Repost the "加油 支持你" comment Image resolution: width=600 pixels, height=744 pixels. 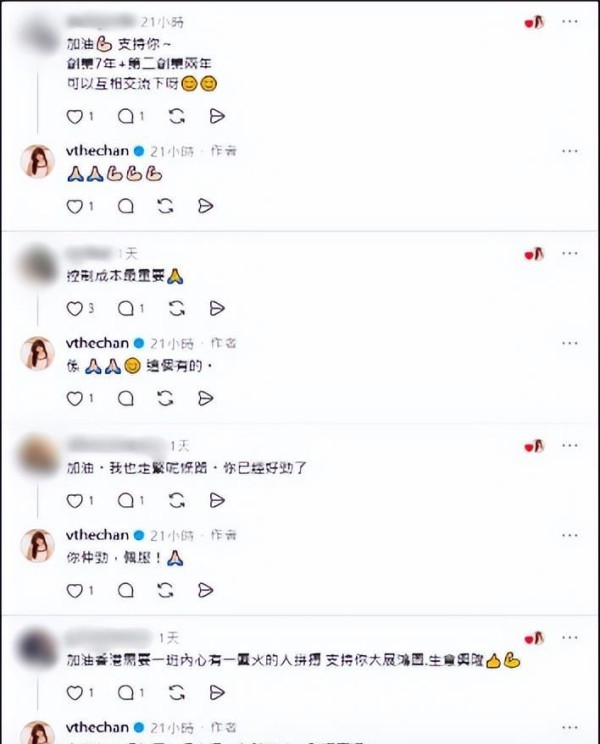176,116
